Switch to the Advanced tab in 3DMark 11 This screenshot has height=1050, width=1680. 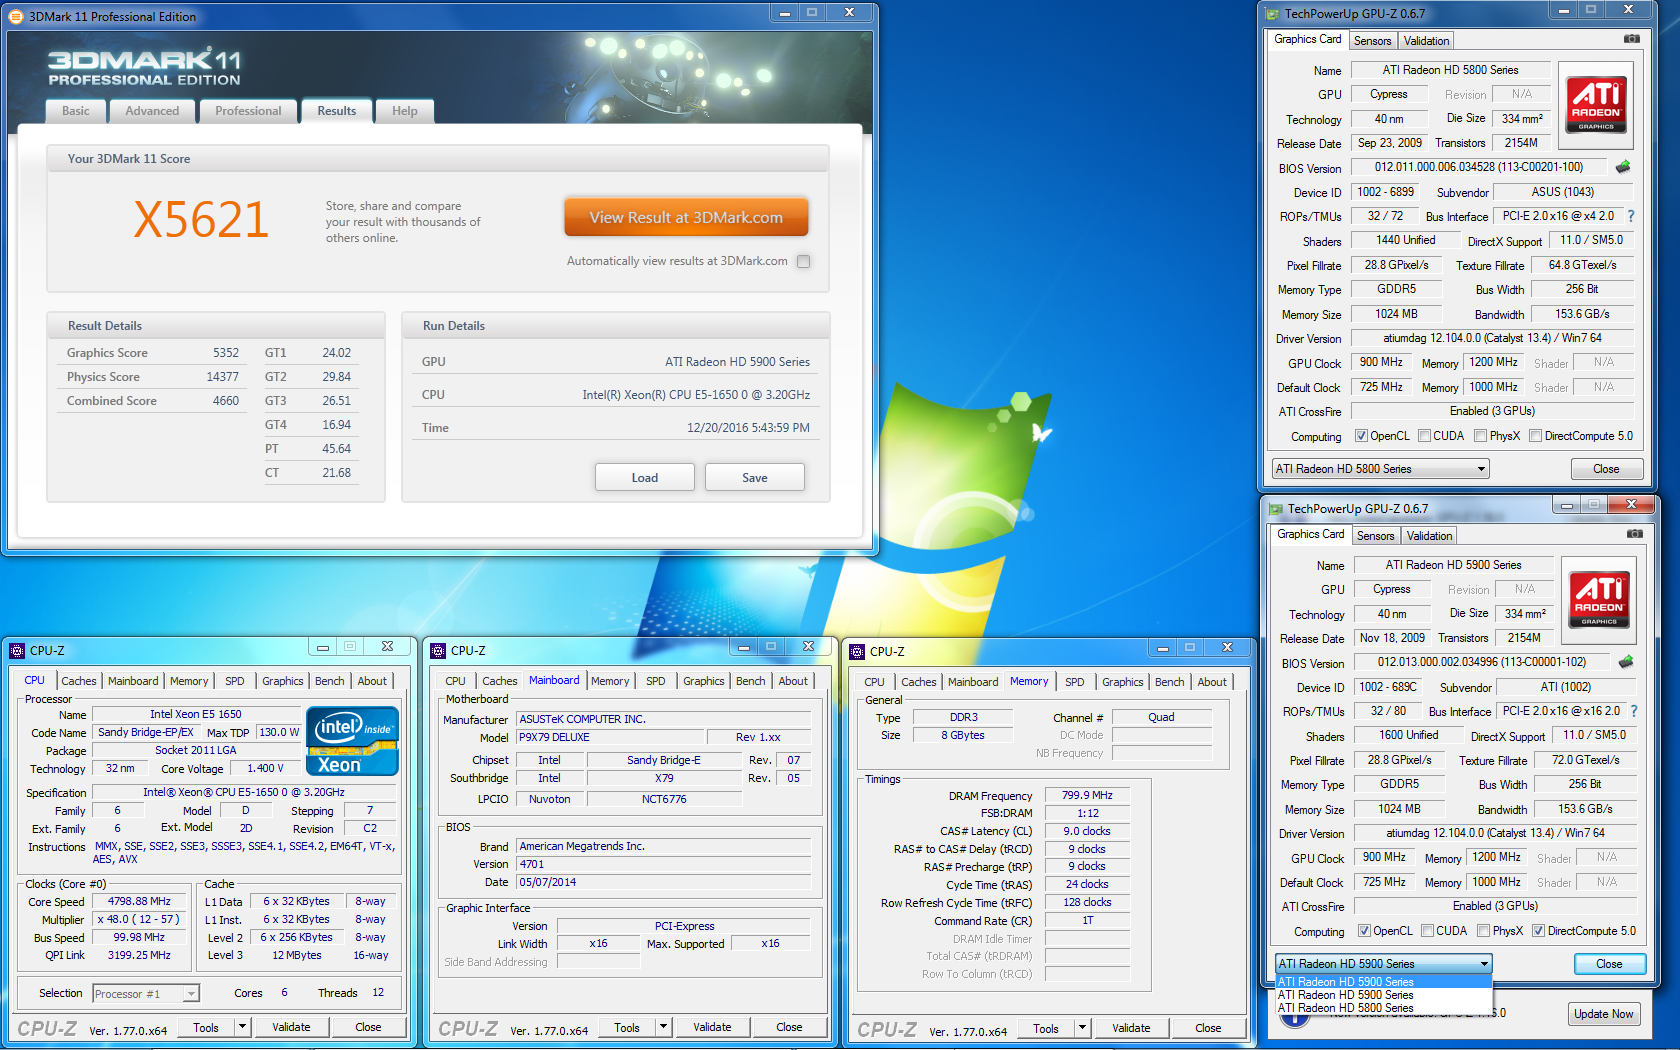click(152, 111)
